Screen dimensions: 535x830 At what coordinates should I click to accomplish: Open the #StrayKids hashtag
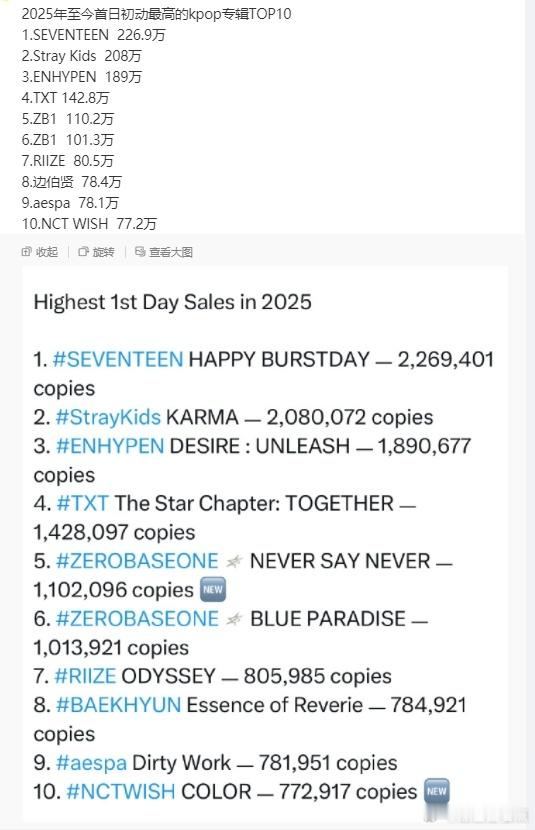[x=108, y=417]
